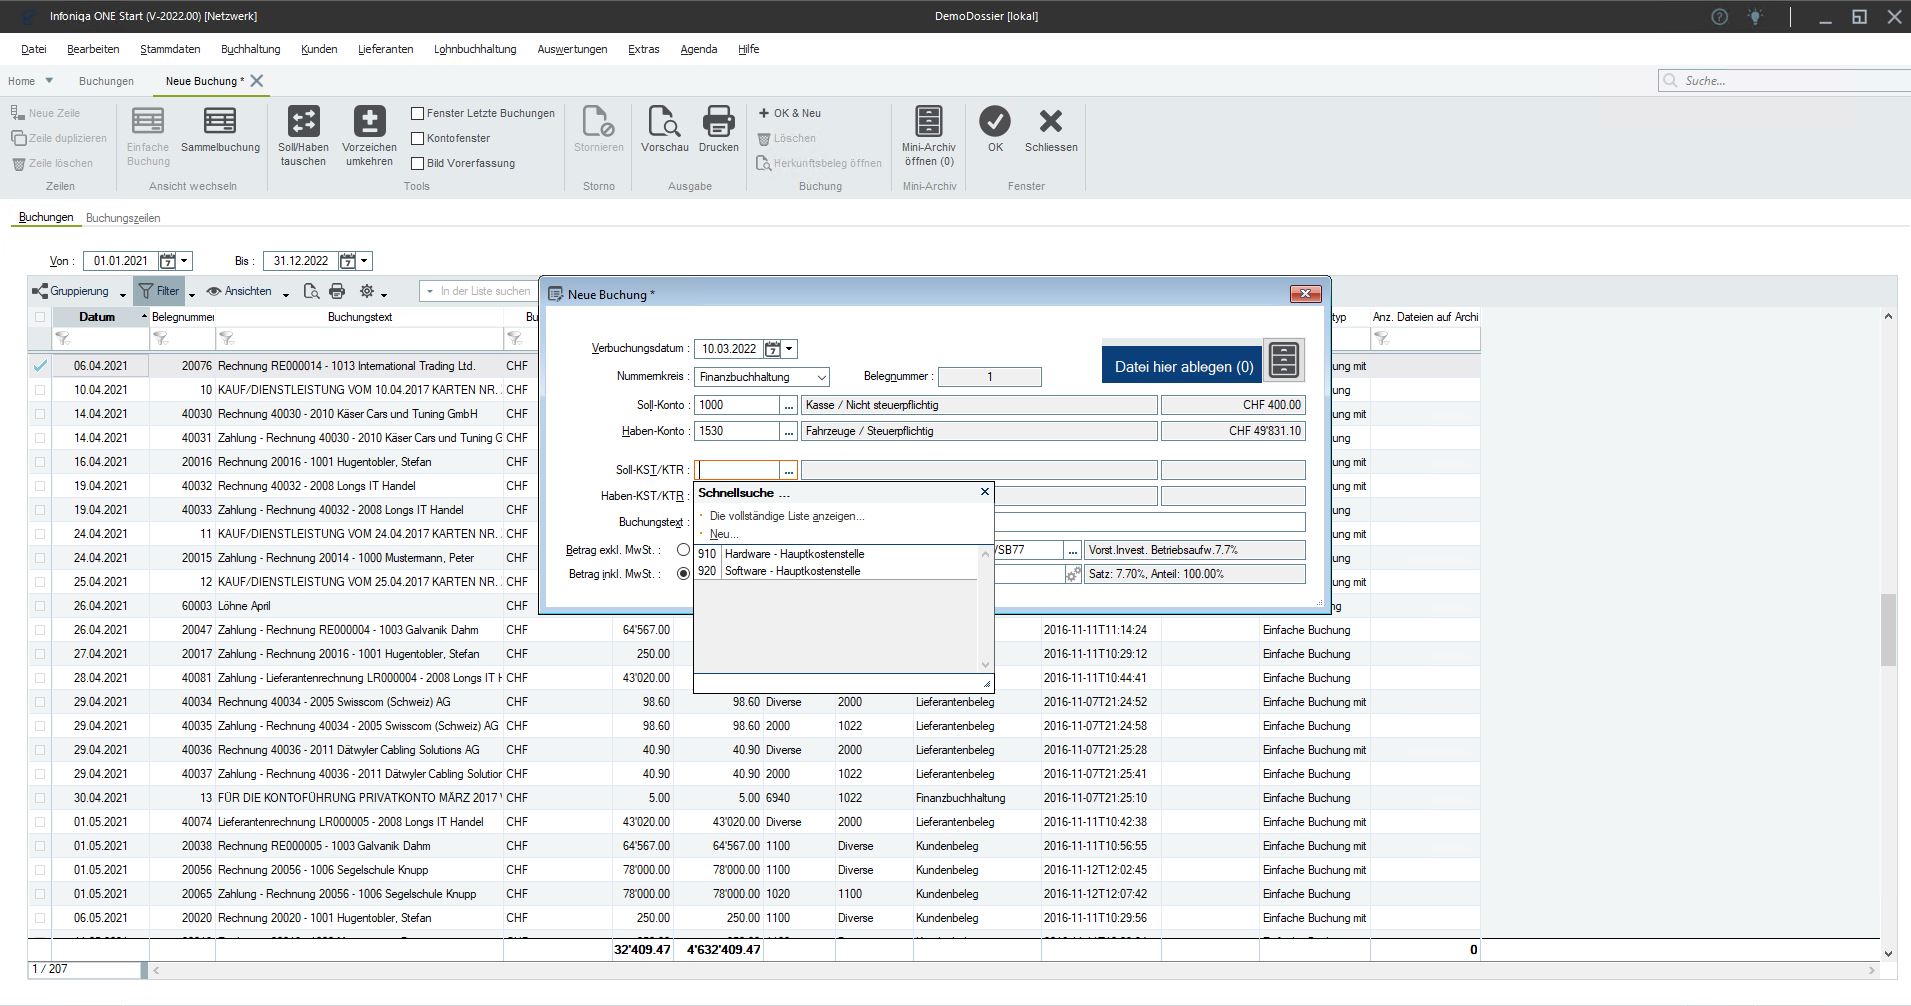The height and width of the screenshot is (1006, 1911).
Task: Enable Fenster Letzte Buchungen checkbox
Action: (418, 113)
